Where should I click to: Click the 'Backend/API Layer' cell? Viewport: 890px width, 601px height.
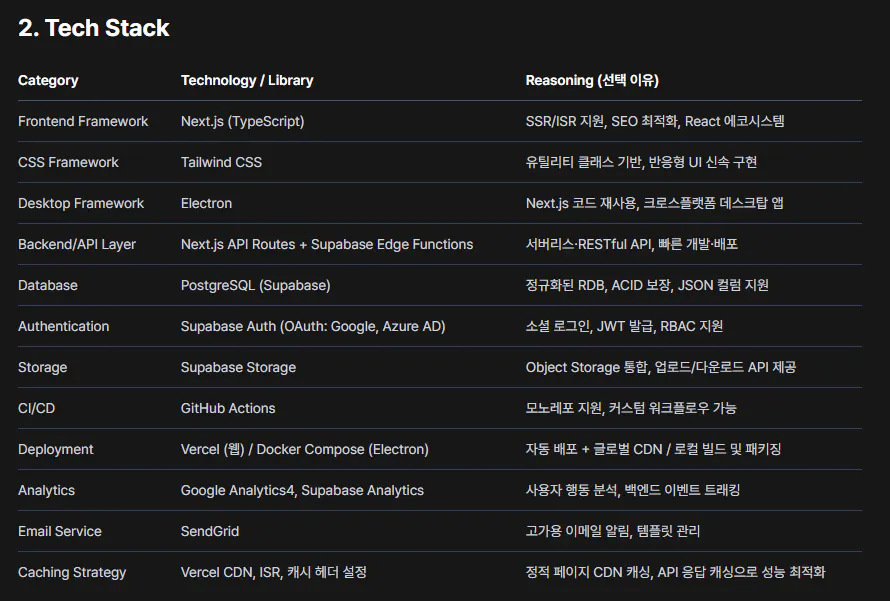tap(77, 244)
